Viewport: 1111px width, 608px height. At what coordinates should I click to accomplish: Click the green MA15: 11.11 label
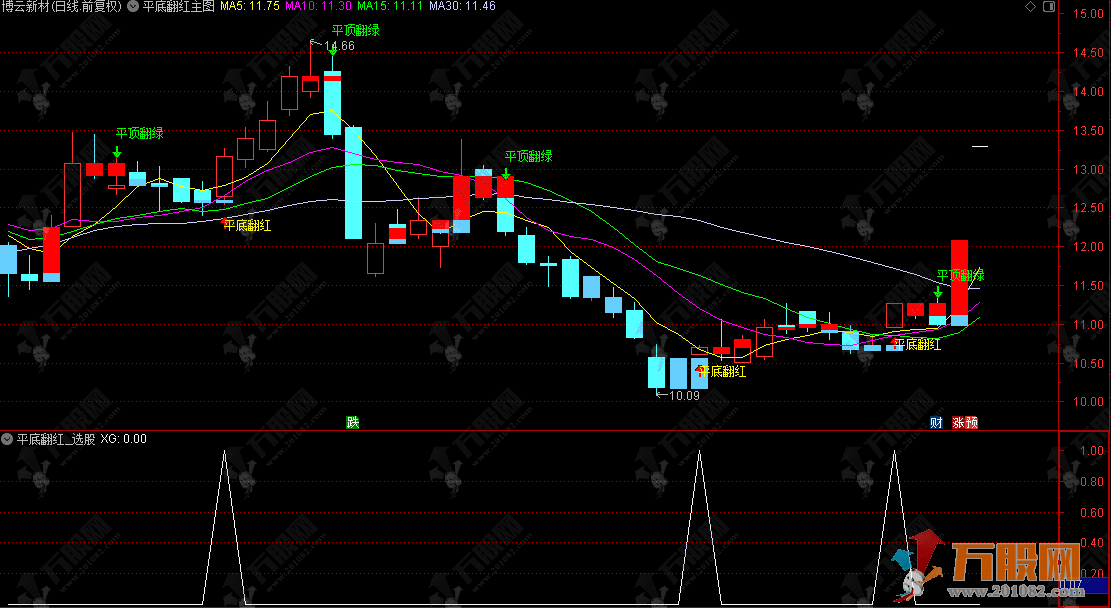point(390,6)
